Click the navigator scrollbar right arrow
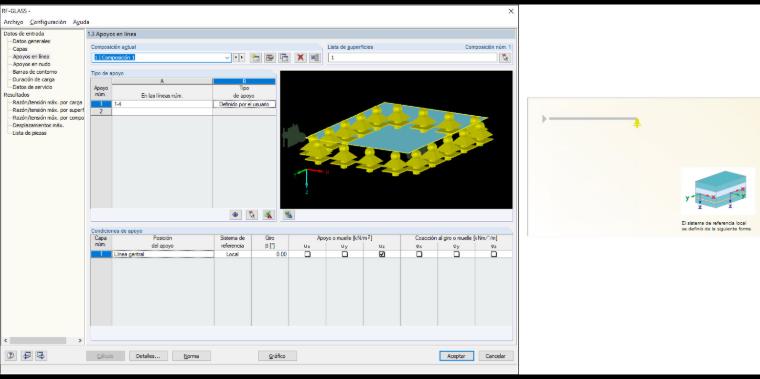 click(80, 341)
